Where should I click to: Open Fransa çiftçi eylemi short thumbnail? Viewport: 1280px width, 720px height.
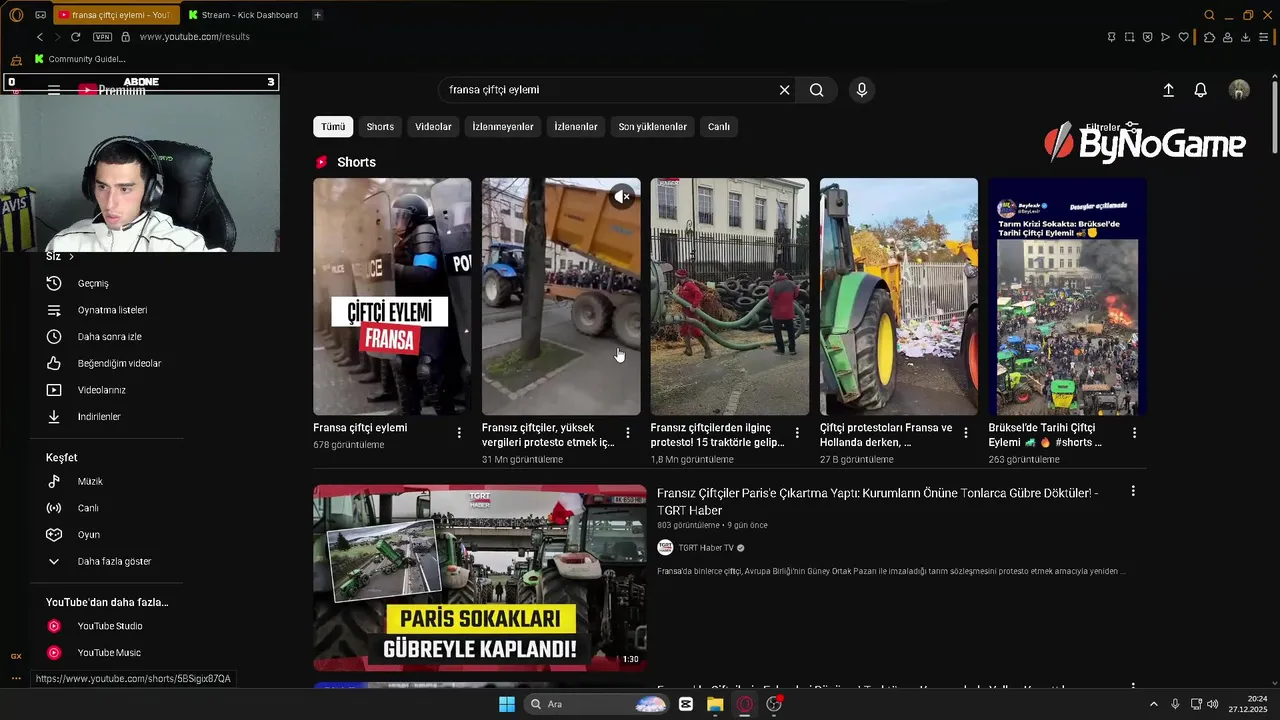(392, 296)
